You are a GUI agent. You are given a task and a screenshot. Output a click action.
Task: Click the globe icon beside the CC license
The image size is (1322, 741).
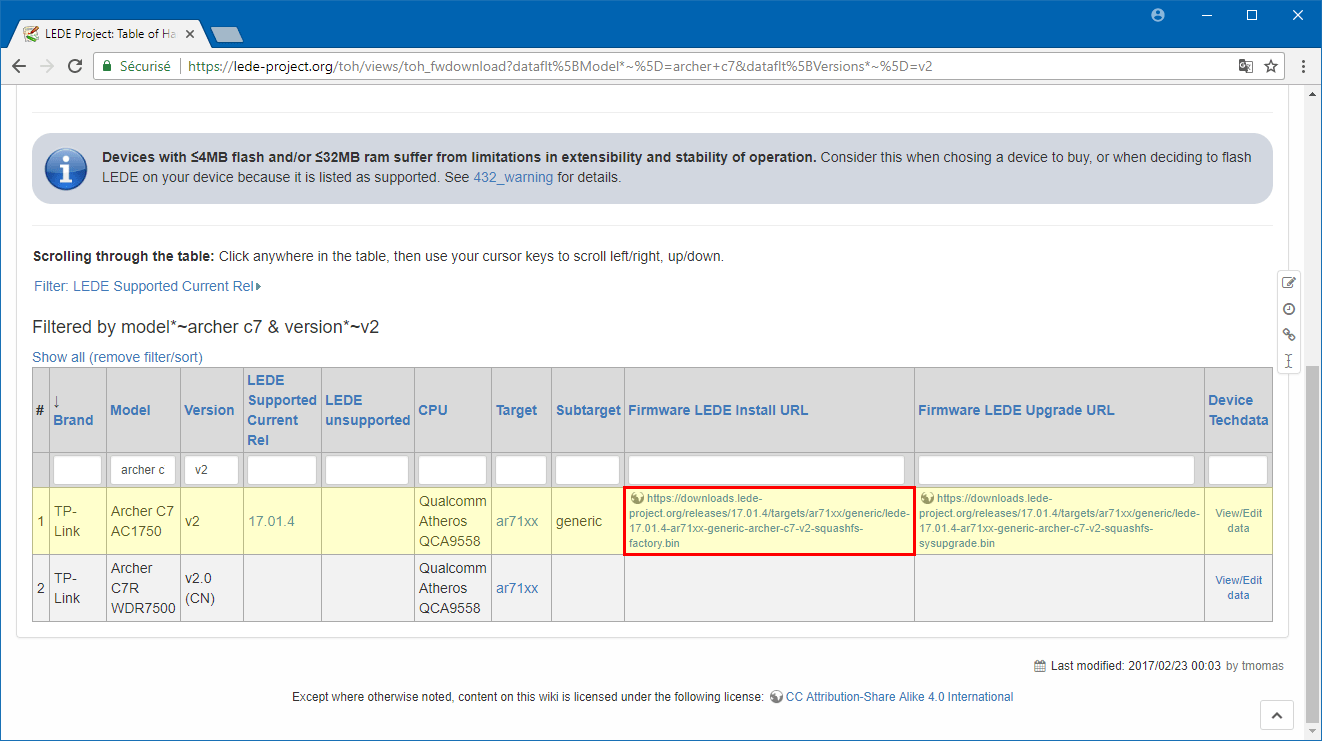point(777,697)
